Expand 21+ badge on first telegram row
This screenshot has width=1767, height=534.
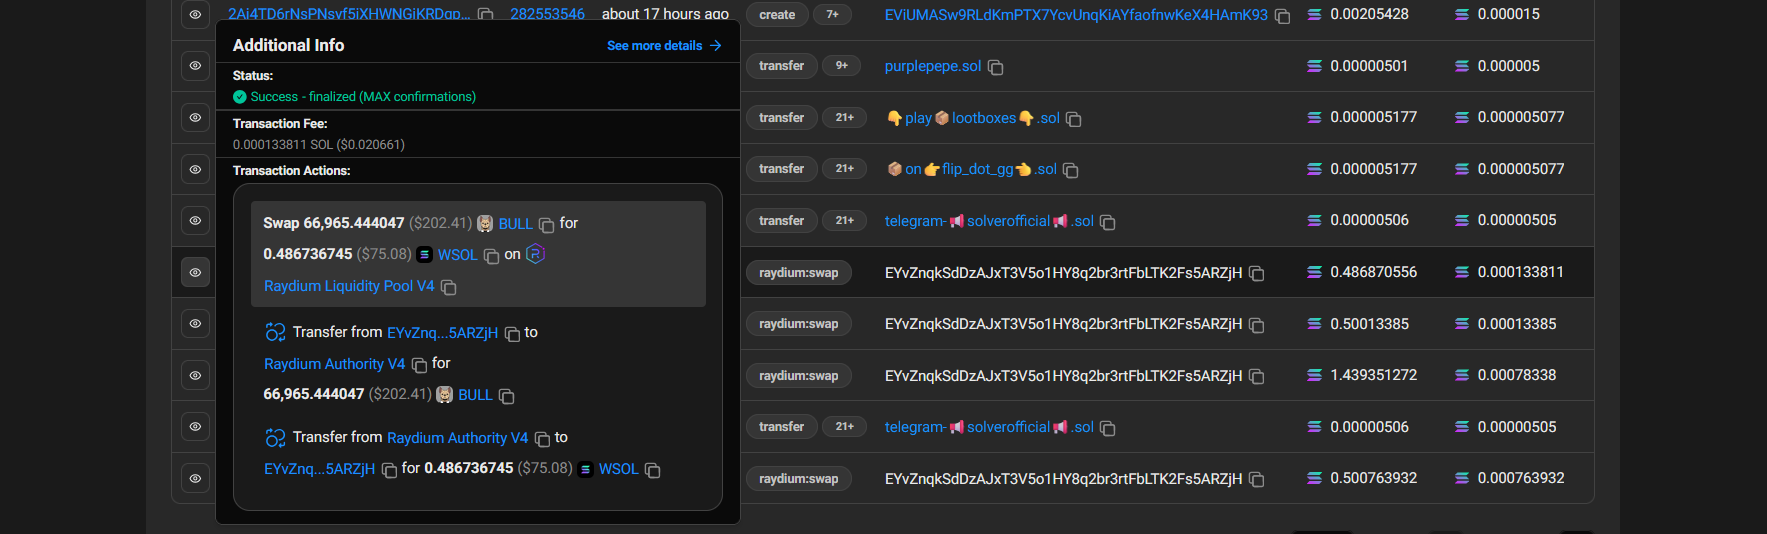tap(845, 221)
